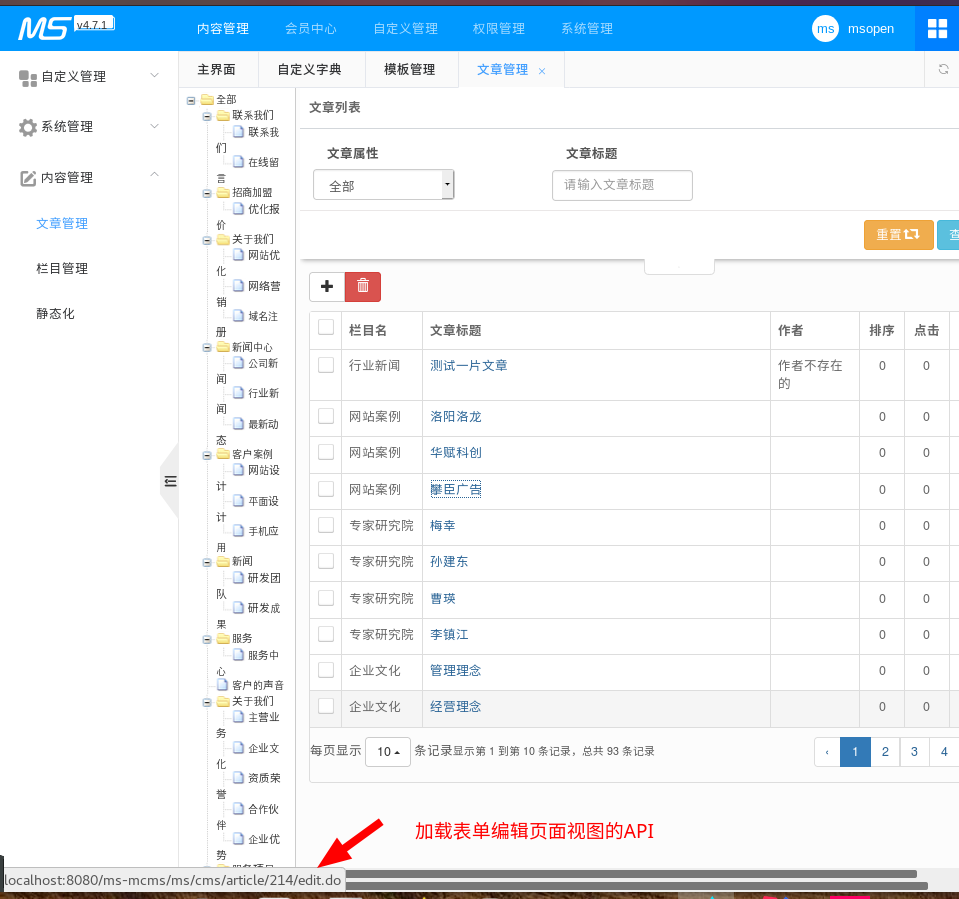Viewport: 959px width, 899px height.
Task: Click the 域名注册 page icon
Action: 239,316
